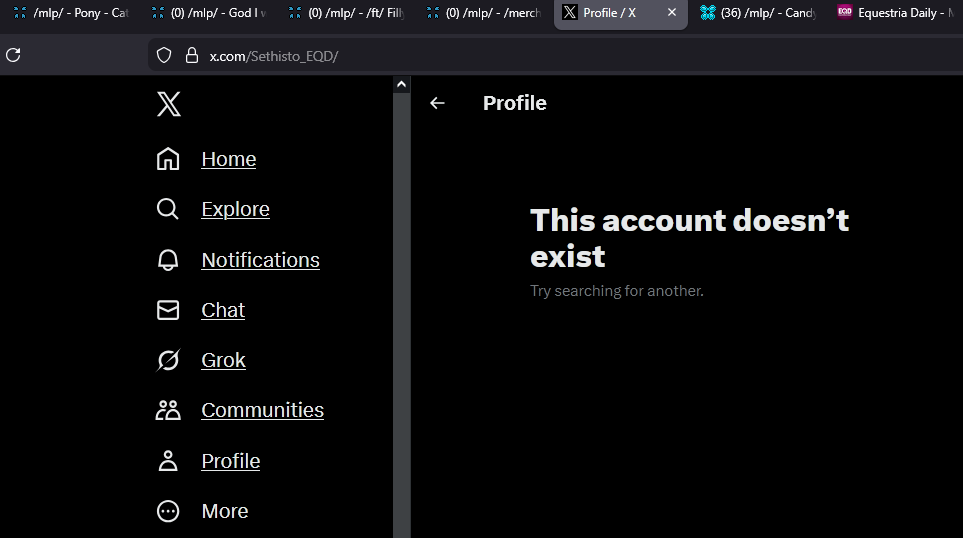The height and width of the screenshot is (538, 963).
Task: Click the Notifications bell icon
Action: (x=168, y=260)
